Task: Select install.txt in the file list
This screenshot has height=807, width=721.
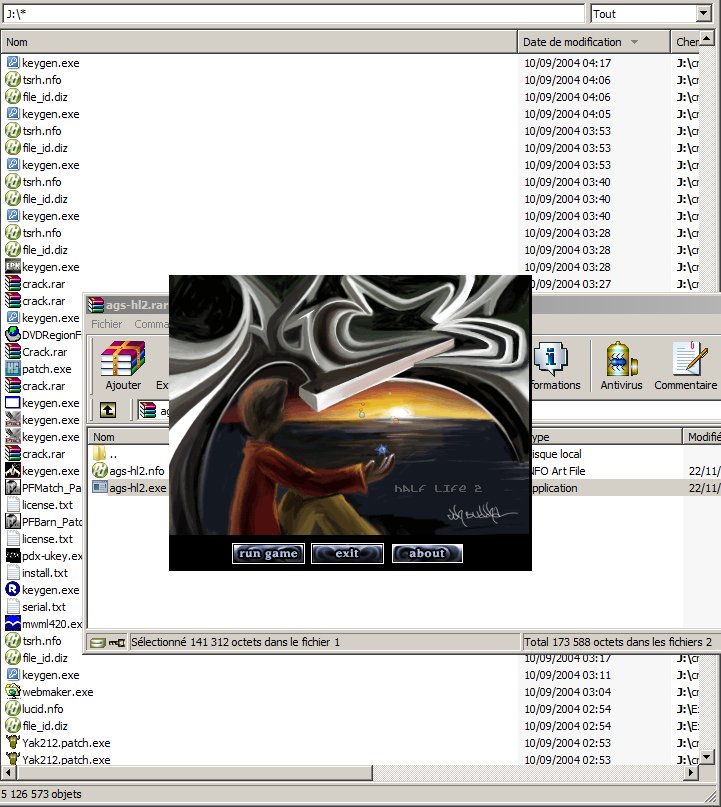Action: click(37, 573)
